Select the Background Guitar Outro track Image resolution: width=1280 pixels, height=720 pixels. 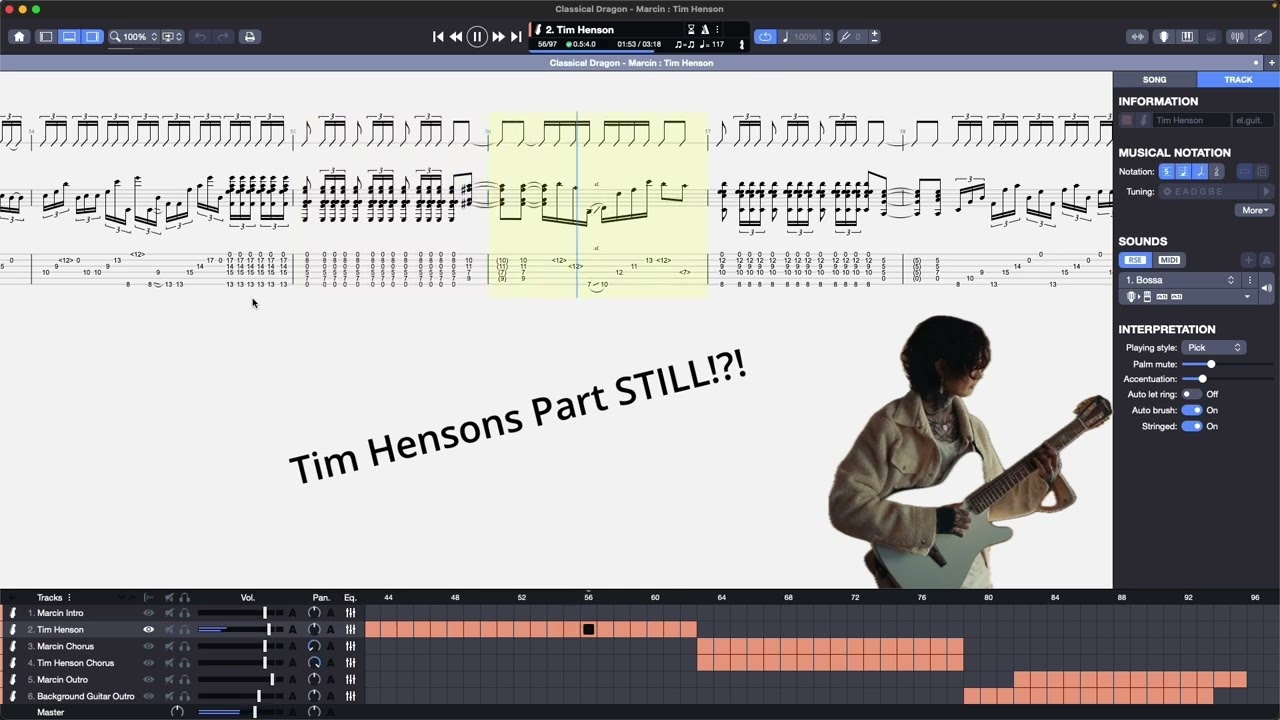pos(85,697)
